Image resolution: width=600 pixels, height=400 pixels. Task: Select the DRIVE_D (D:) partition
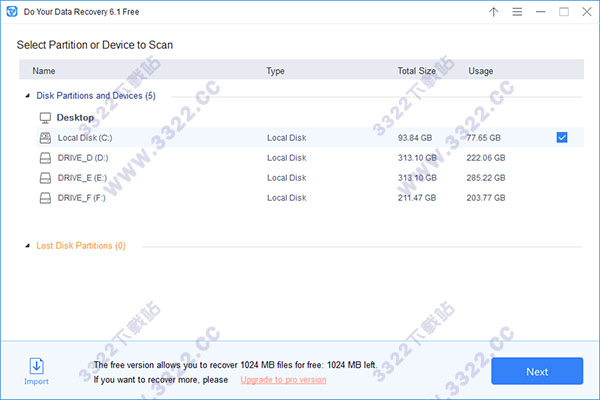[83, 158]
